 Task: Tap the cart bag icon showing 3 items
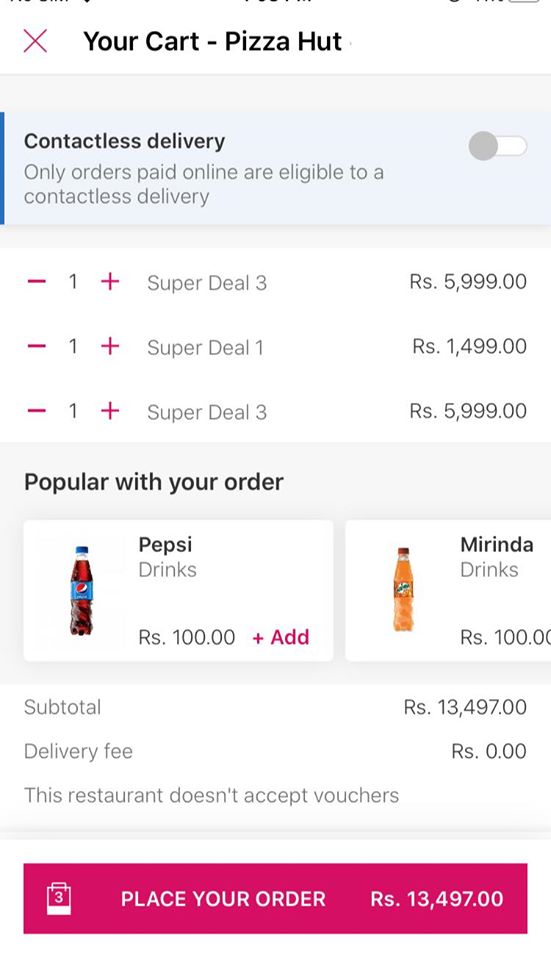(59, 899)
